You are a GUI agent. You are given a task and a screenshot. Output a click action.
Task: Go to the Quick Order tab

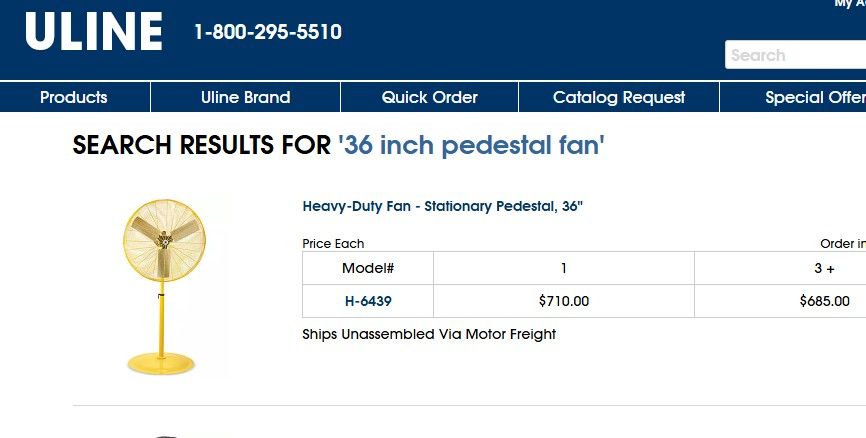point(429,97)
